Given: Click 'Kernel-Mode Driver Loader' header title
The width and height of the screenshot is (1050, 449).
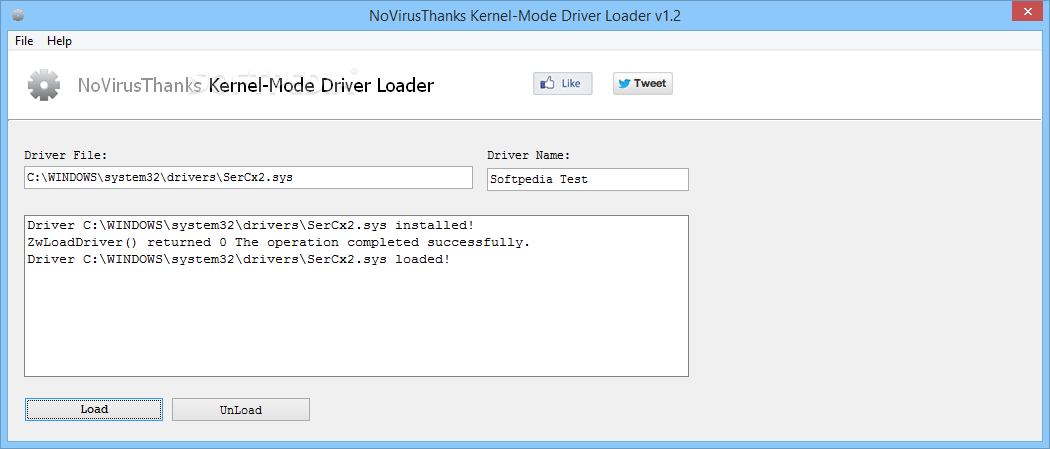Looking at the screenshot, I should [x=321, y=86].
